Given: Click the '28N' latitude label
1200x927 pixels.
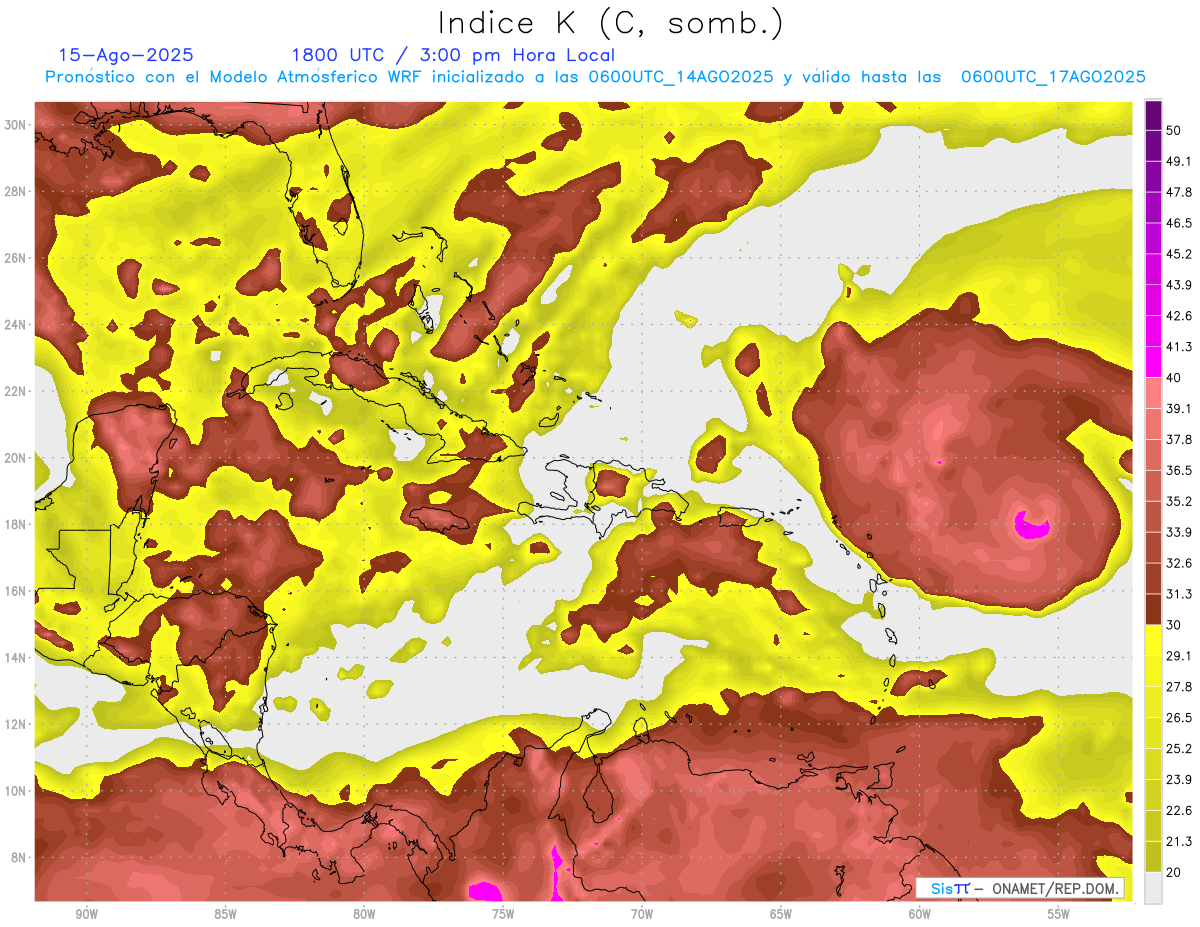Looking at the screenshot, I should 15,191.
